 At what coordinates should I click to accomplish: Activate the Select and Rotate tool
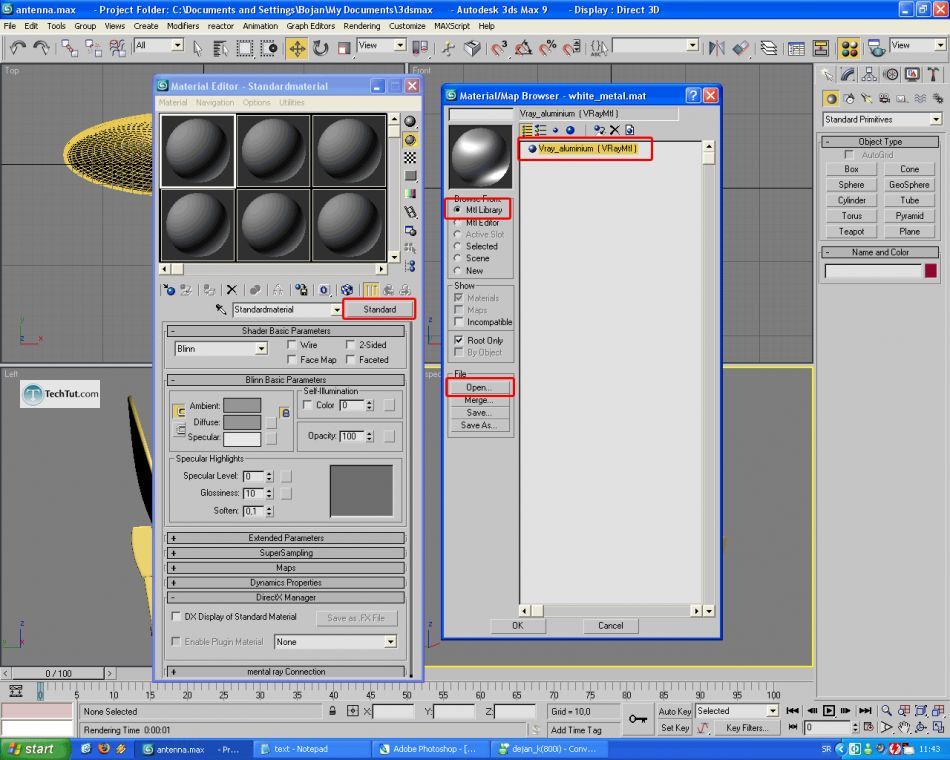321,48
